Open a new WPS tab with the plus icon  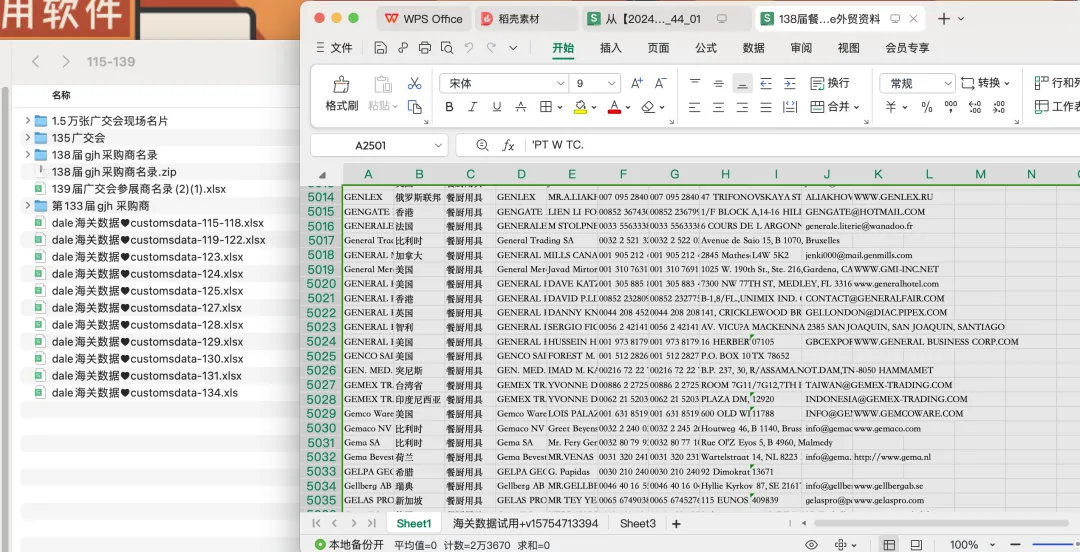[x=944, y=19]
